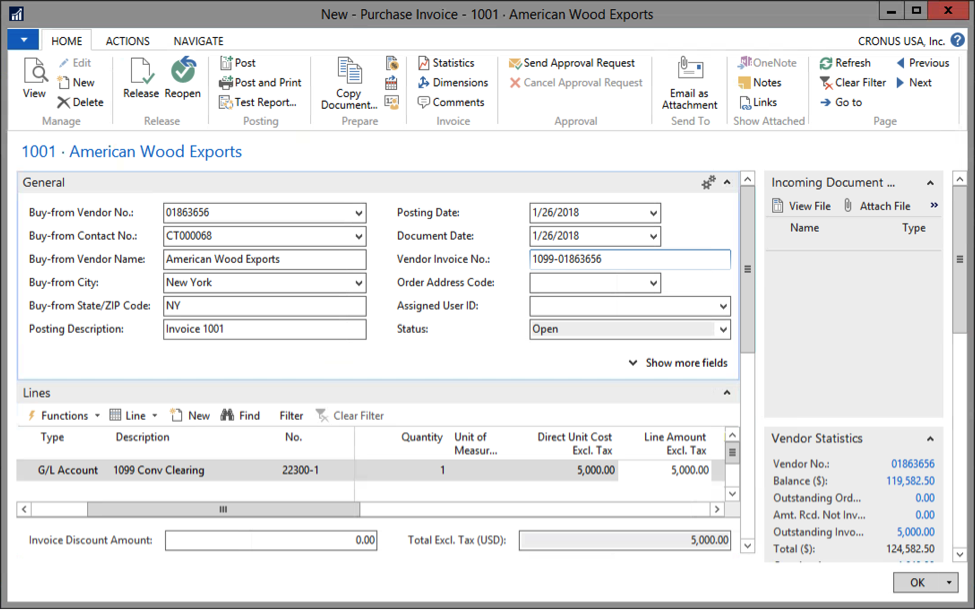
Task: Go to the Next record
Action: [913, 82]
